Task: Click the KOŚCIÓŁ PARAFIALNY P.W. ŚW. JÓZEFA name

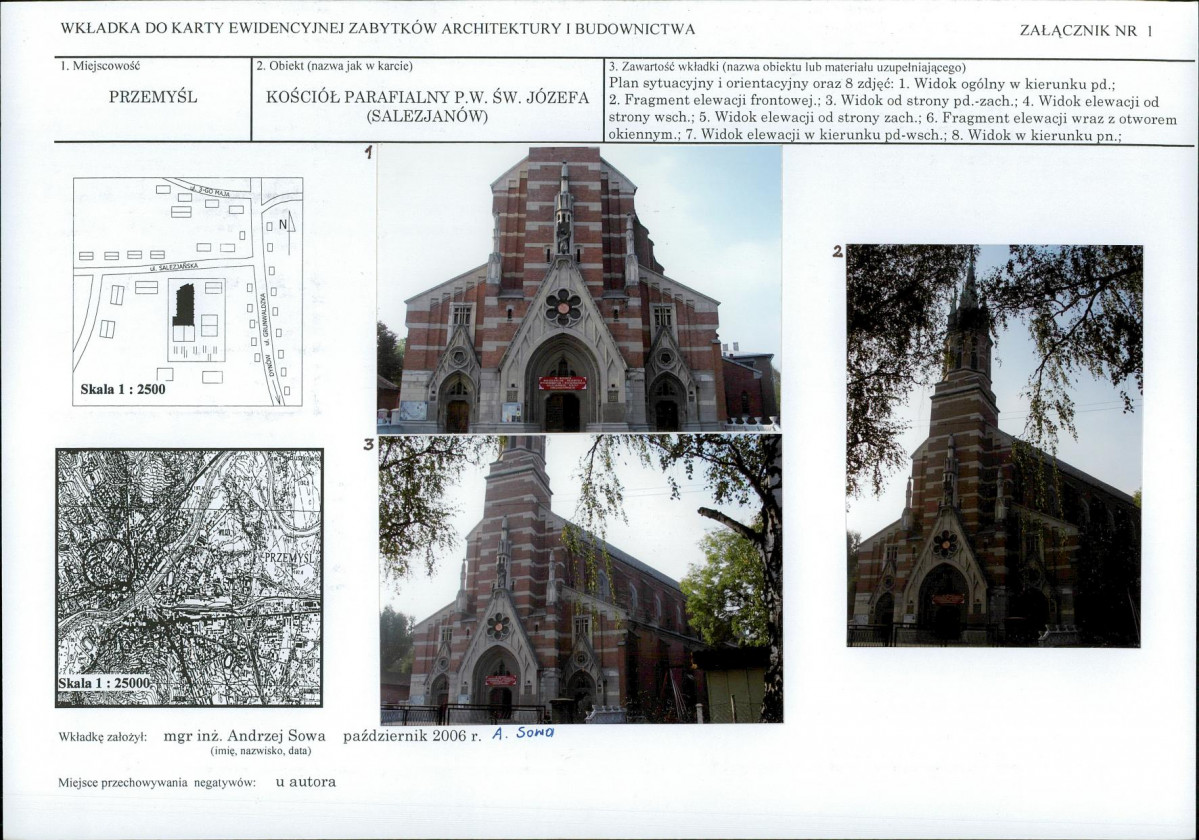Action: (427, 97)
